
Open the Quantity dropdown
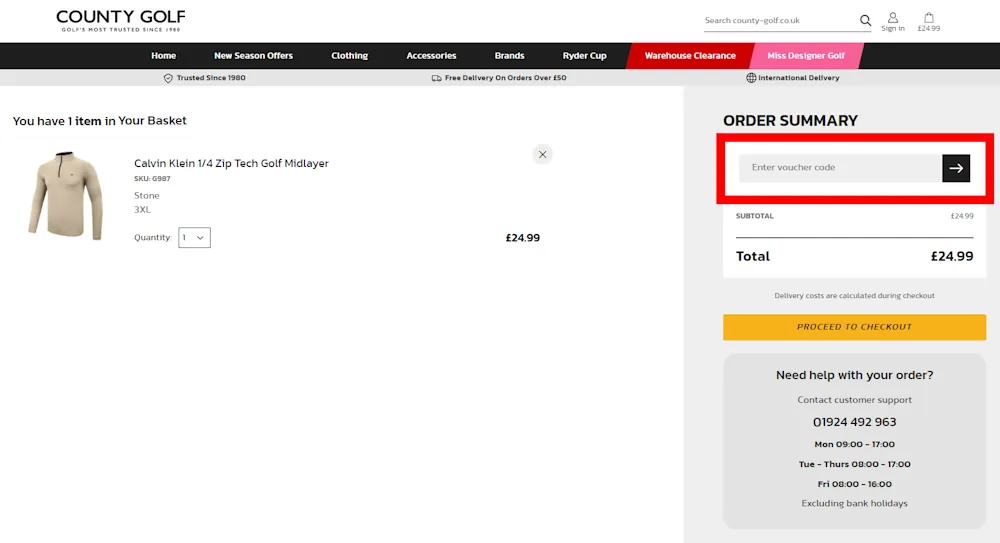195,237
